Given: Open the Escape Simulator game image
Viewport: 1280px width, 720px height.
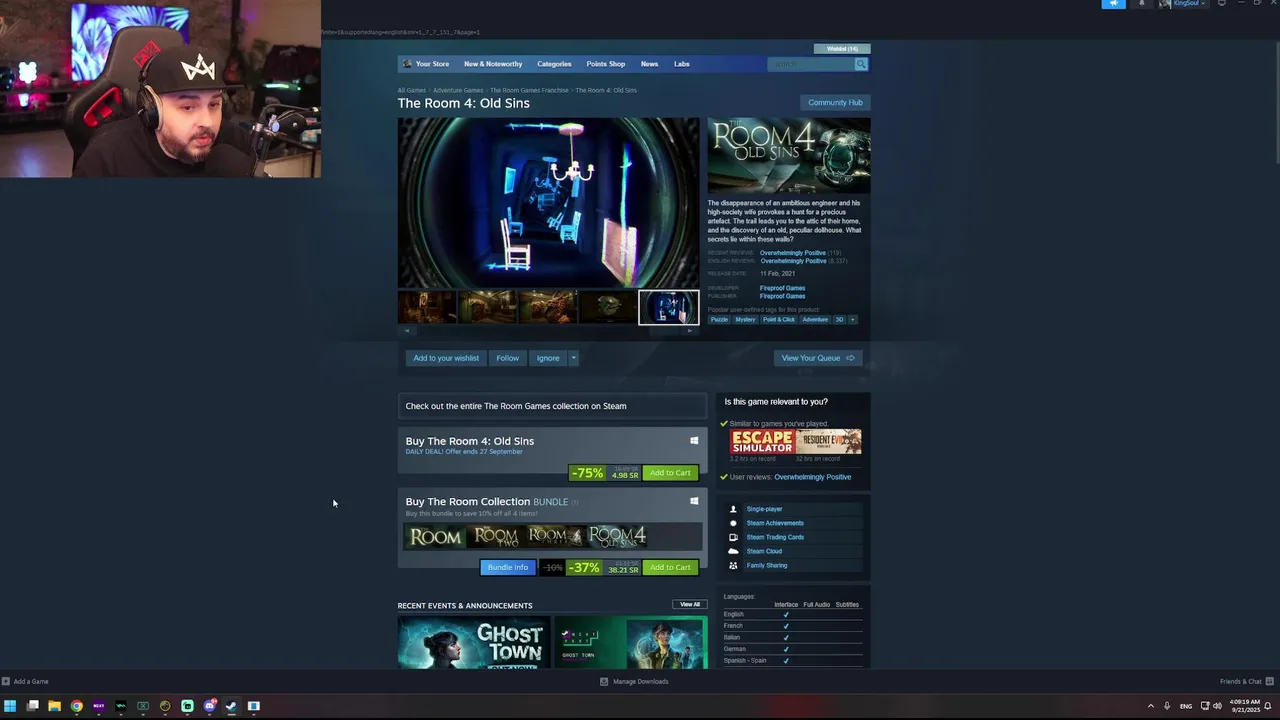Looking at the screenshot, I should pos(762,442).
